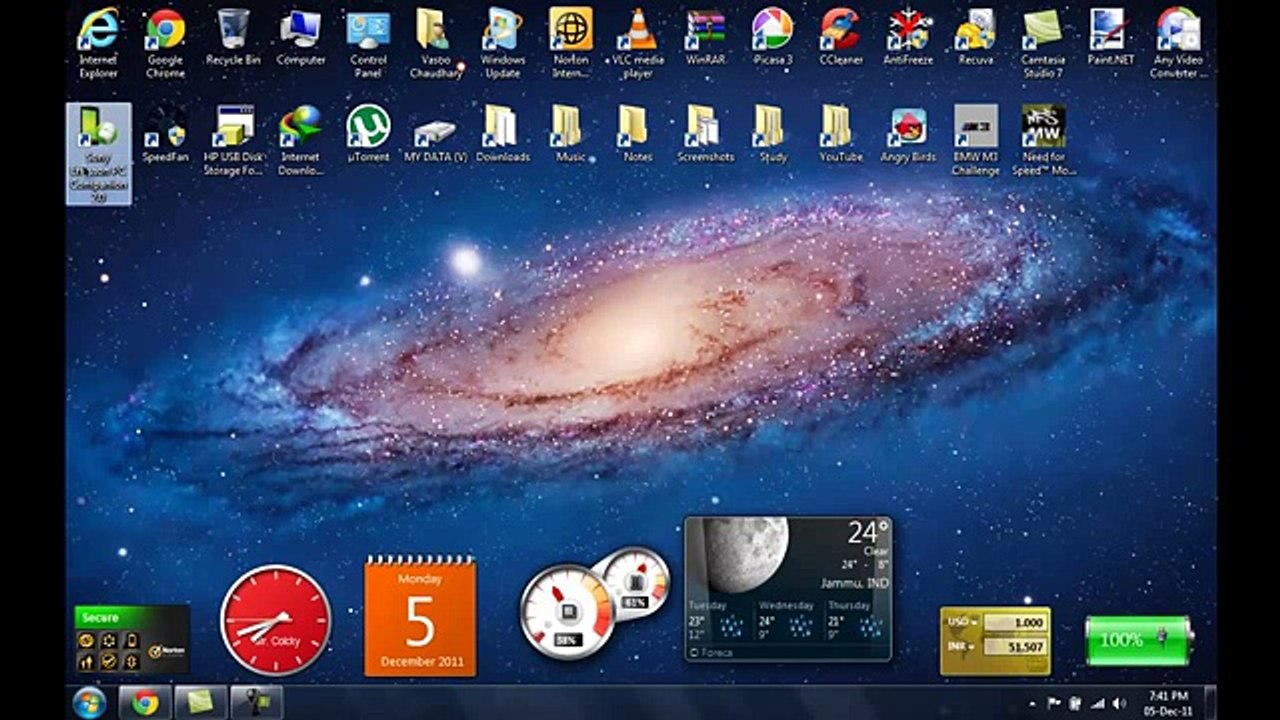Open Action Center flag icon

tap(1053, 703)
